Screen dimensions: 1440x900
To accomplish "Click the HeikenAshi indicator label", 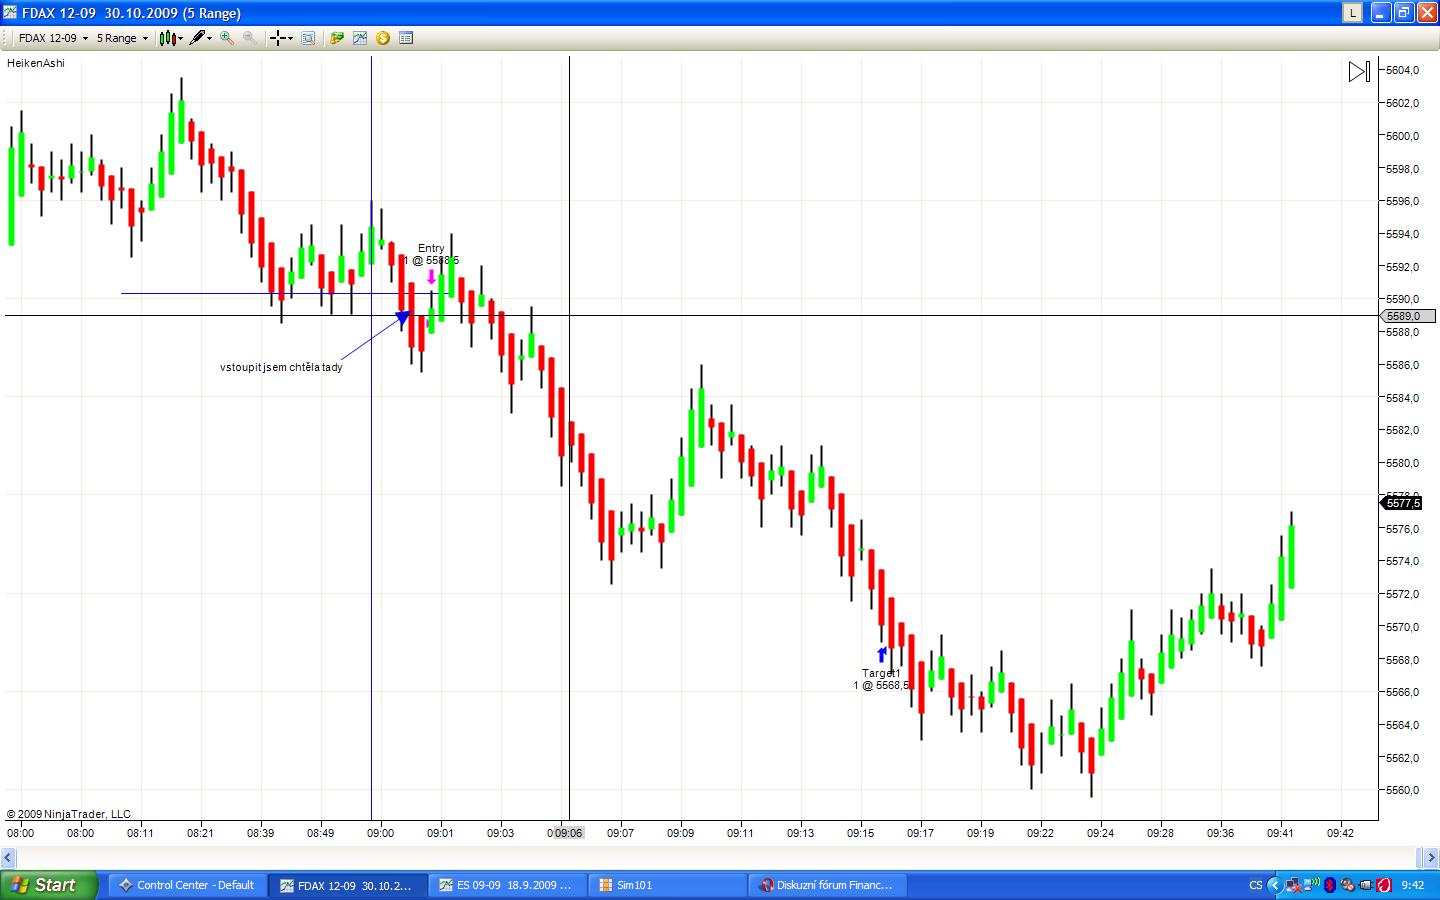I will pyautogui.click(x=36, y=63).
